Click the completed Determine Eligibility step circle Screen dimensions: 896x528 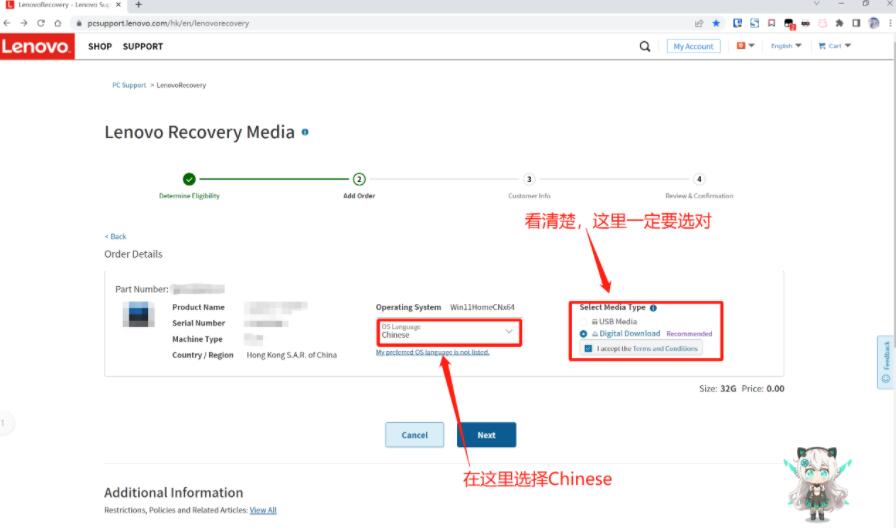(x=189, y=179)
